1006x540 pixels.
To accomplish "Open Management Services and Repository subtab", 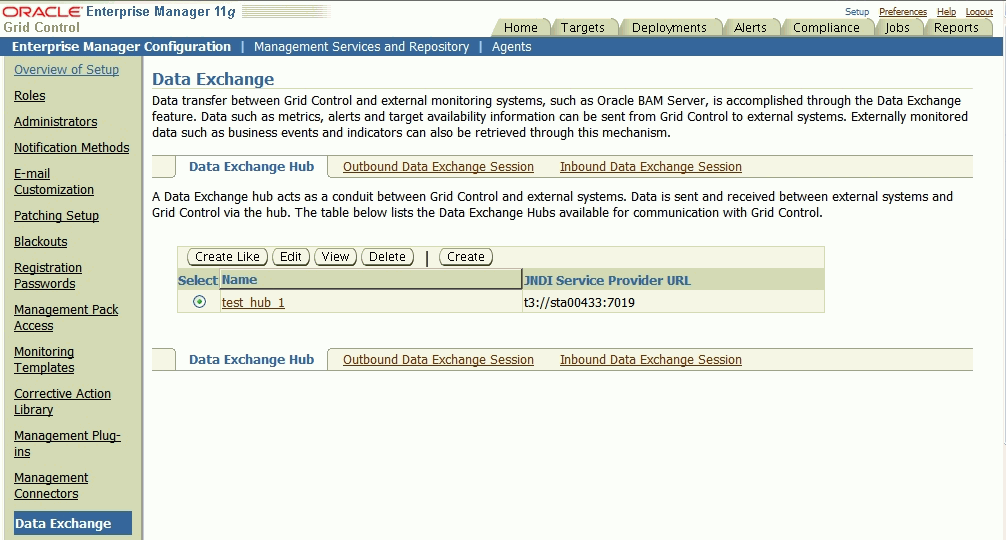I will [x=361, y=46].
